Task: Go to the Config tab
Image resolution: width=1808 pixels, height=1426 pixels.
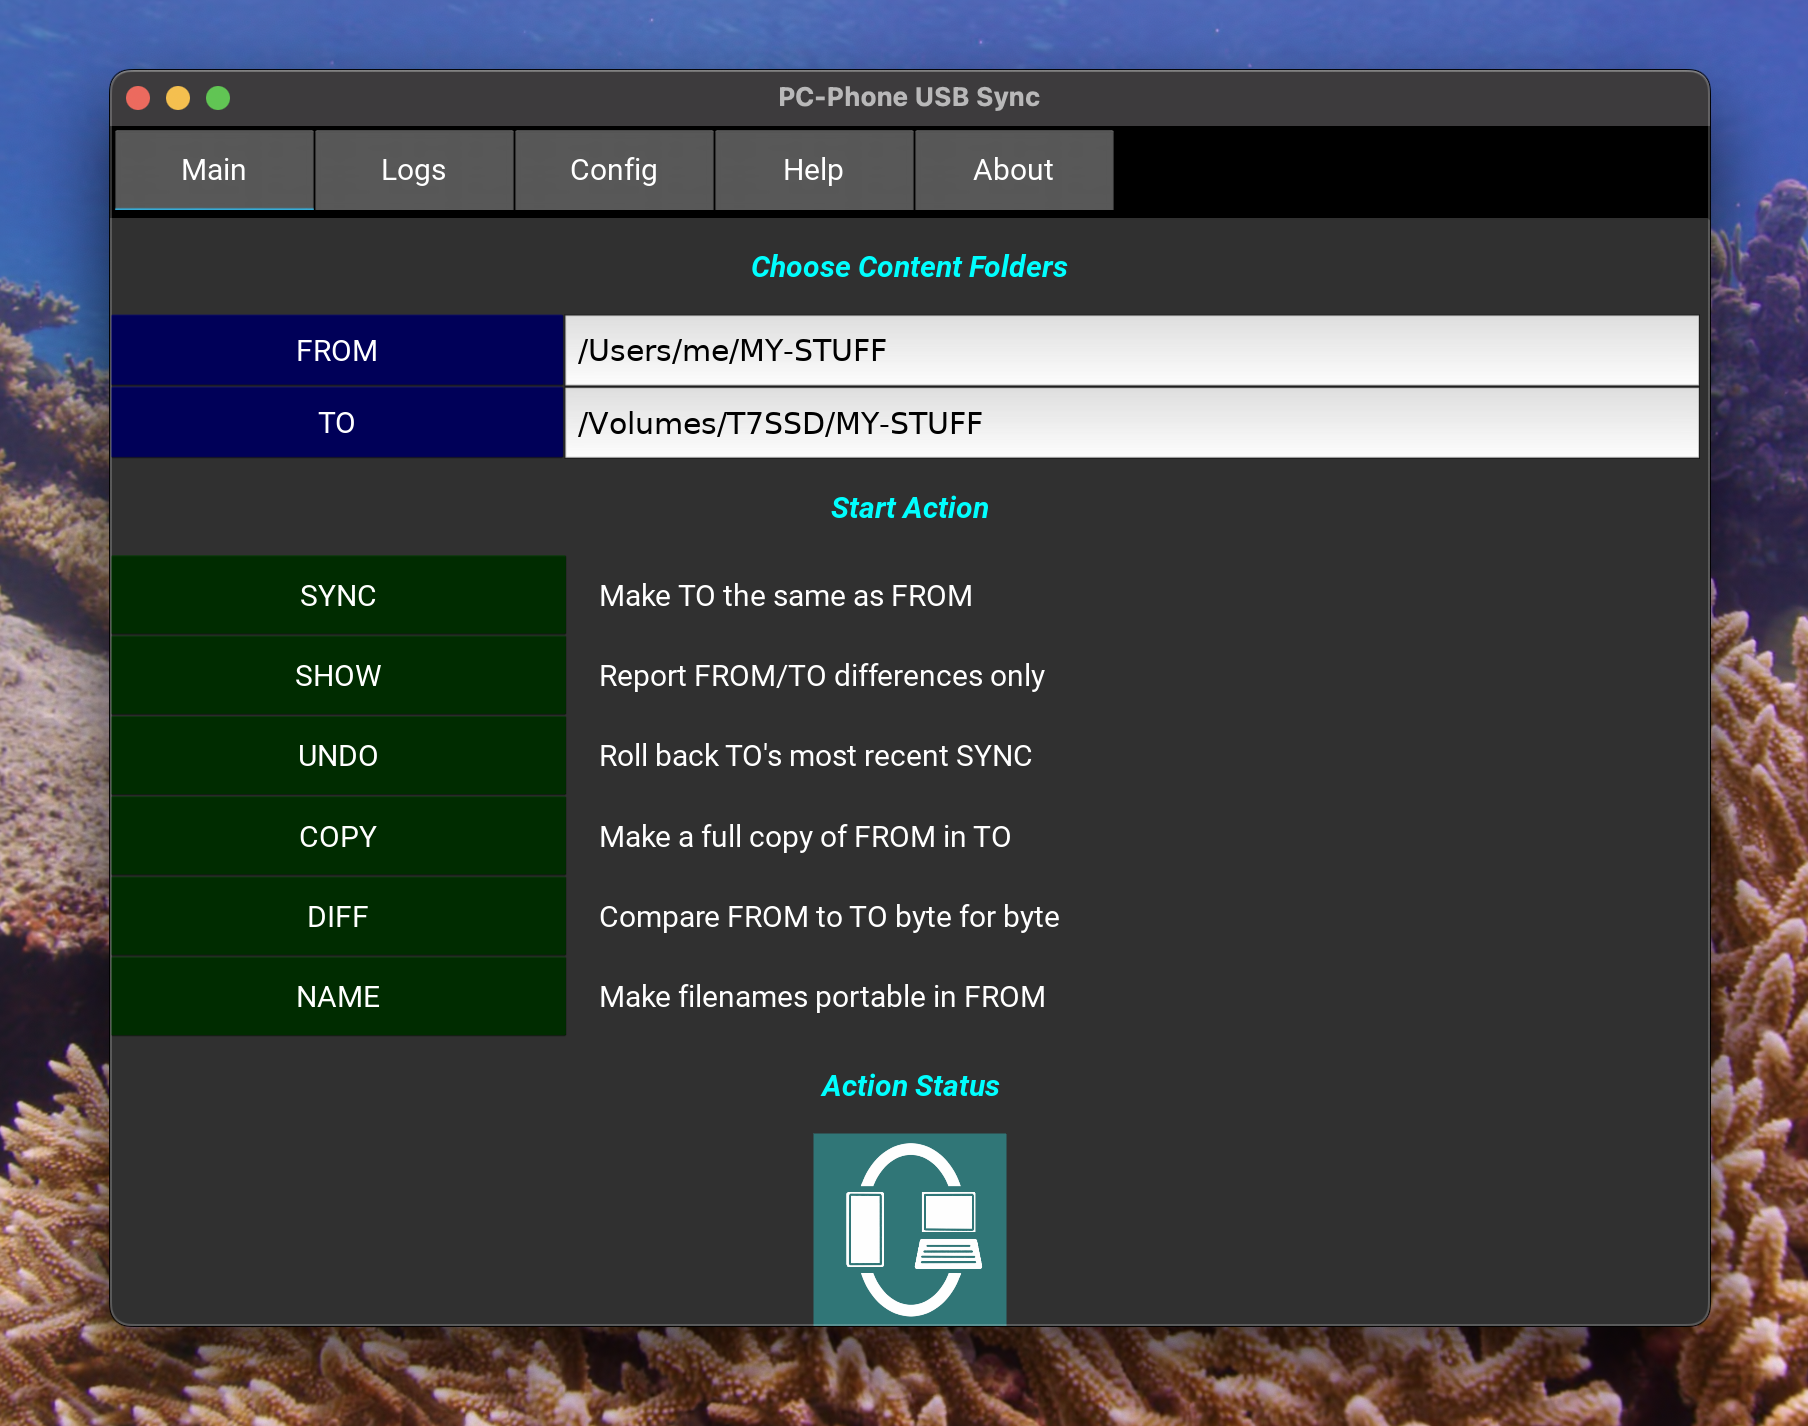Action: [613, 170]
